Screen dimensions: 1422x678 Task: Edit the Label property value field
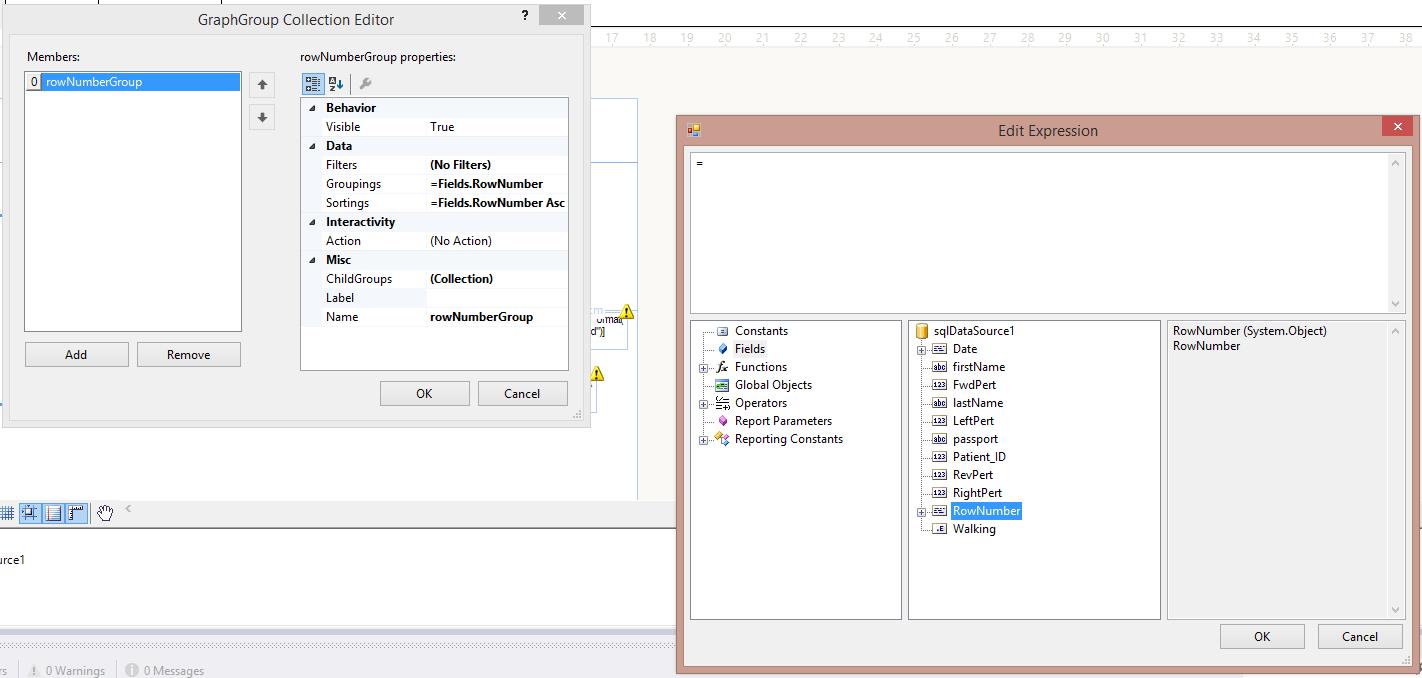coord(497,298)
